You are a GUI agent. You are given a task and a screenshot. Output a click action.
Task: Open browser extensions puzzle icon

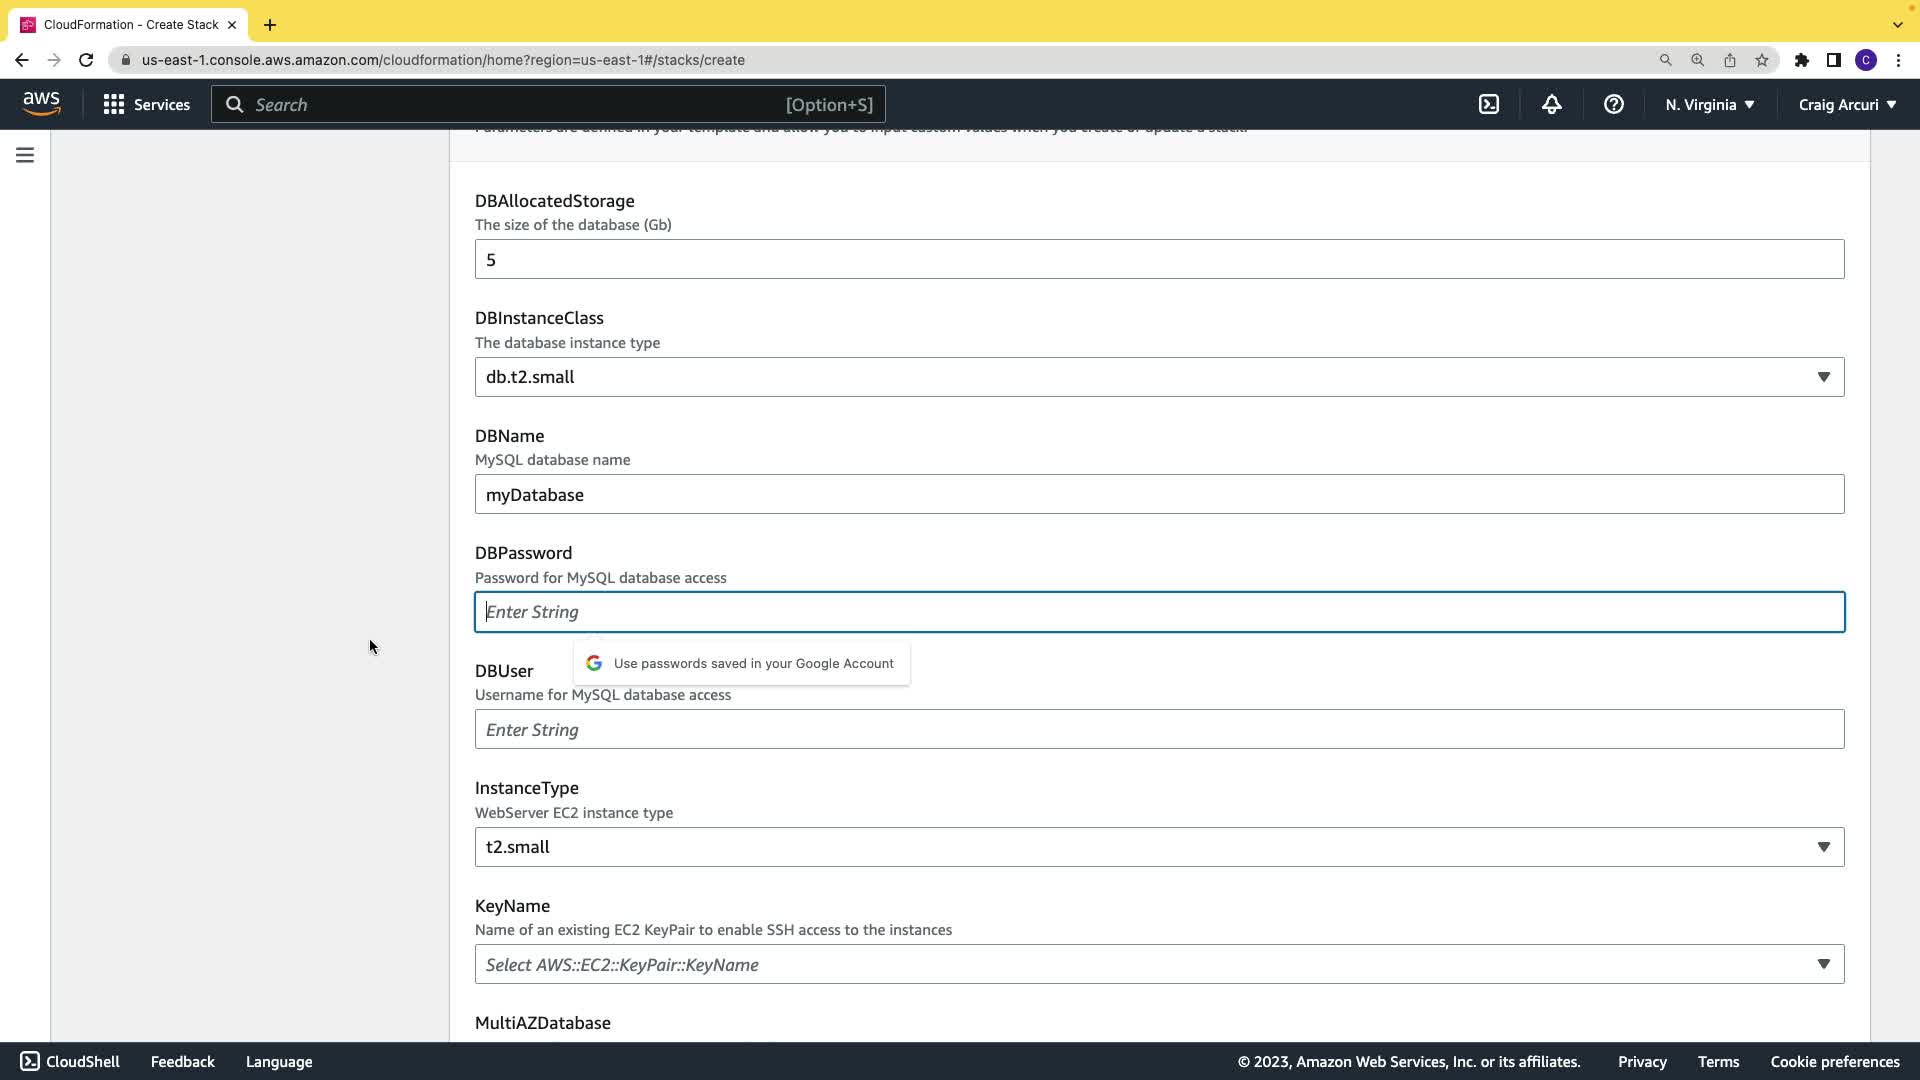1801,60
